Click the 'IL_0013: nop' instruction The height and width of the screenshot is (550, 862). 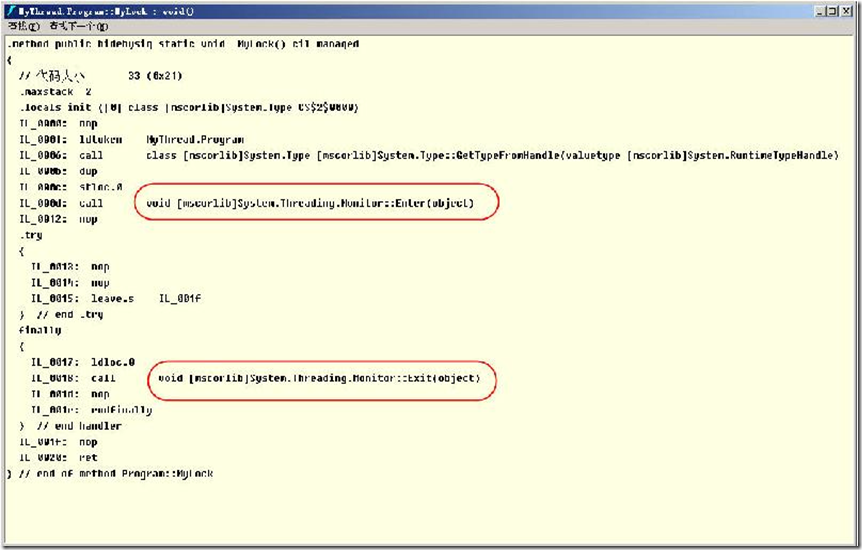70,267
